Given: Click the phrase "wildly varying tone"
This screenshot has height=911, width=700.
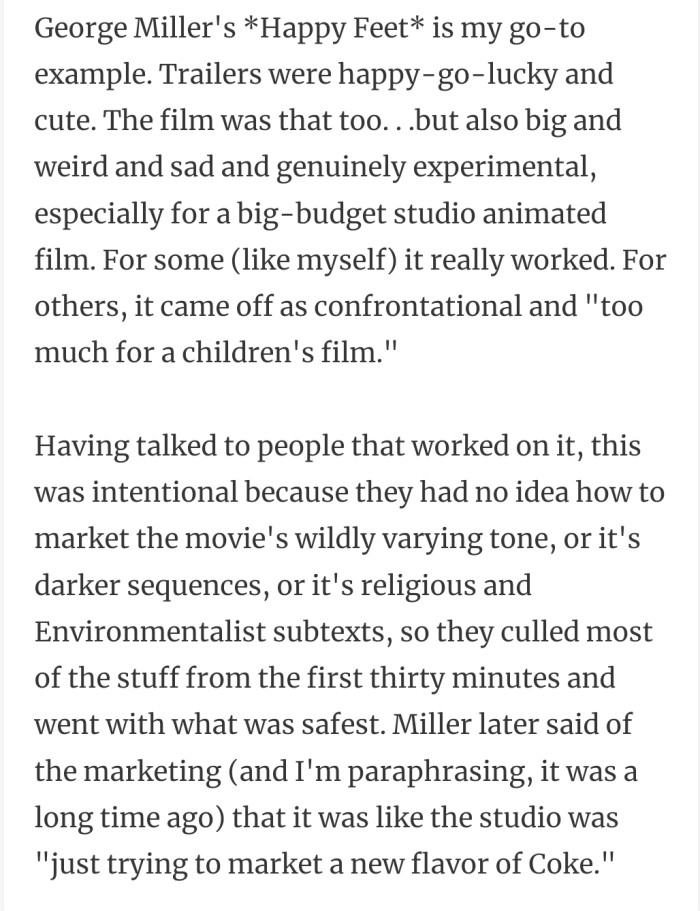Looking at the screenshot, I should [454, 540].
